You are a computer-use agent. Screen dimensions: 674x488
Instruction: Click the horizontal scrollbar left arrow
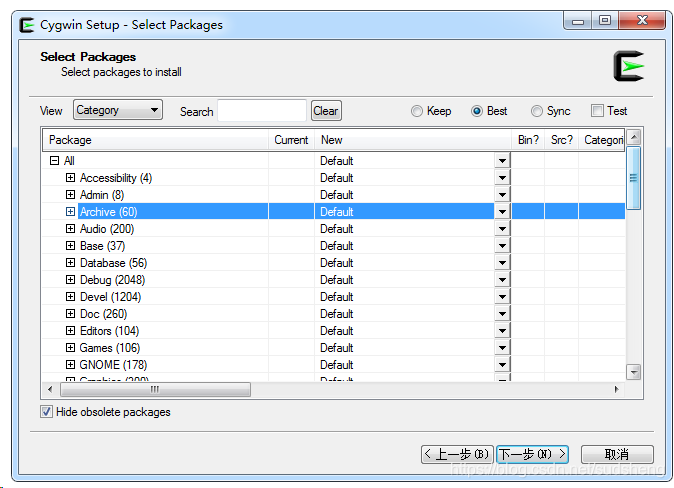(x=50, y=390)
